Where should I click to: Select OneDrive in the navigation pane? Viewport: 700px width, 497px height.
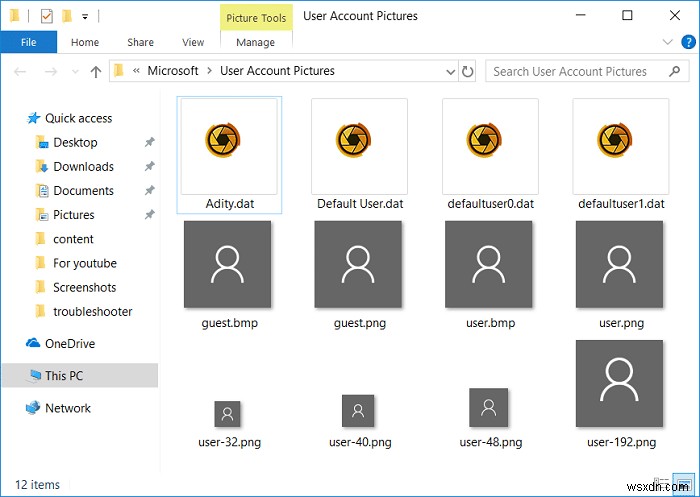68,343
